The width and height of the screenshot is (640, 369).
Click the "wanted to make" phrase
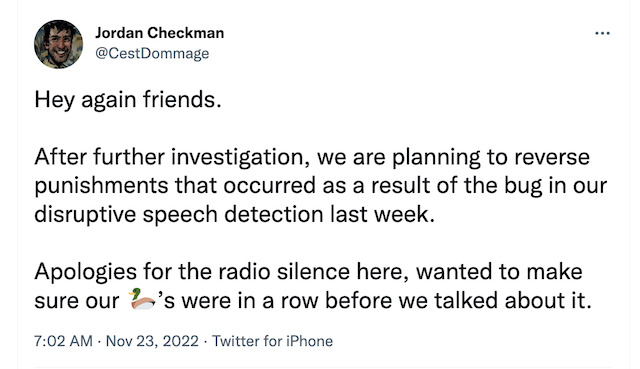click(499, 272)
